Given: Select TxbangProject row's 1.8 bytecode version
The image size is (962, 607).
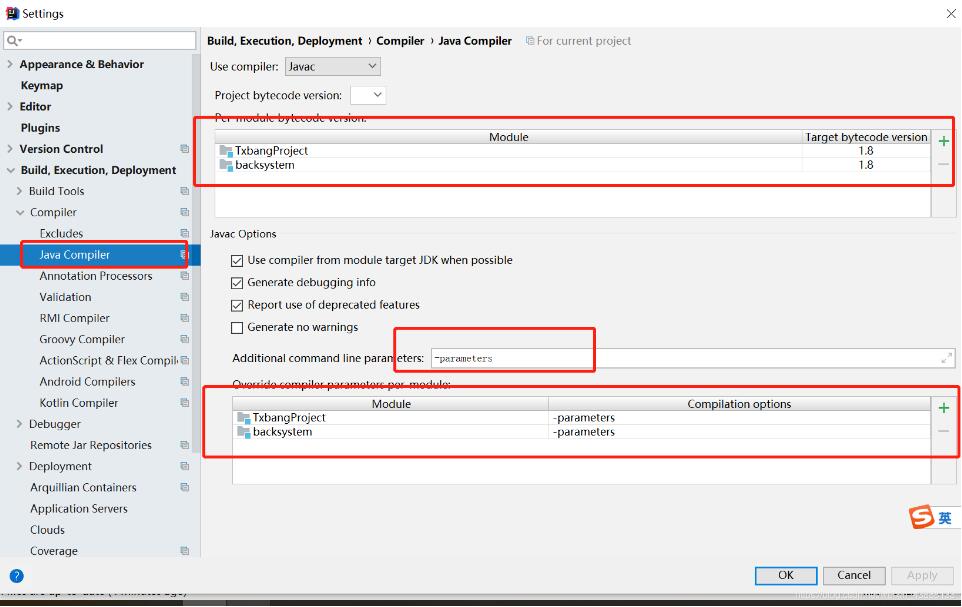Looking at the screenshot, I should 866,150.
